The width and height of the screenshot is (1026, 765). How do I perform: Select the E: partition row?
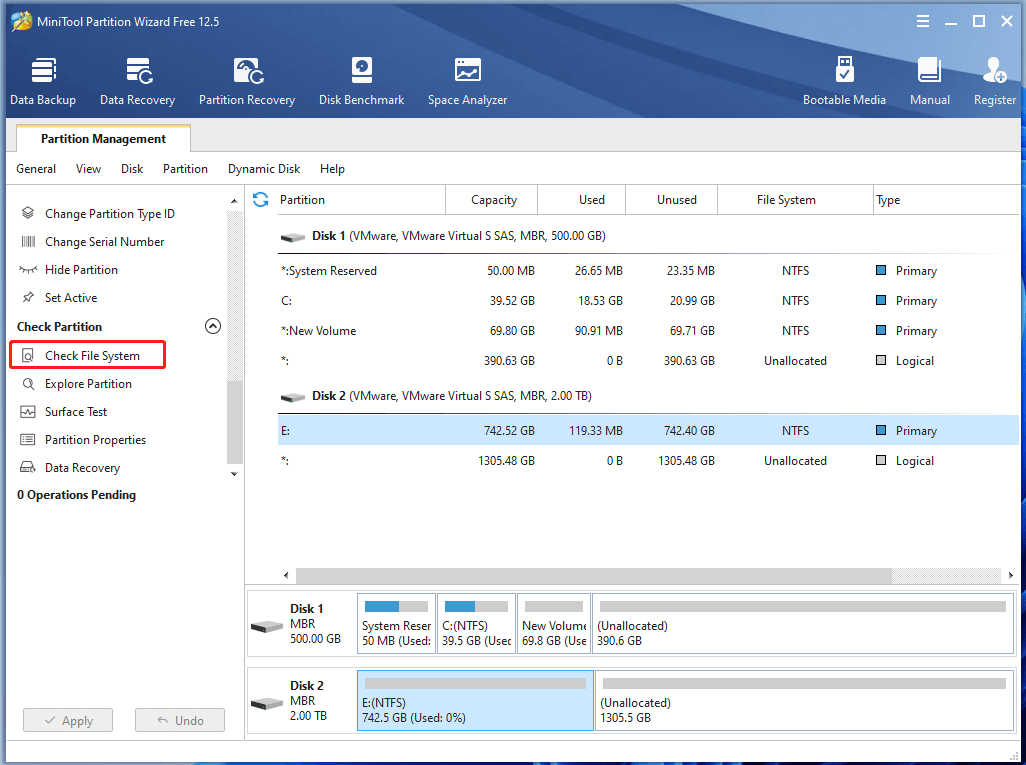click(648, 431)
